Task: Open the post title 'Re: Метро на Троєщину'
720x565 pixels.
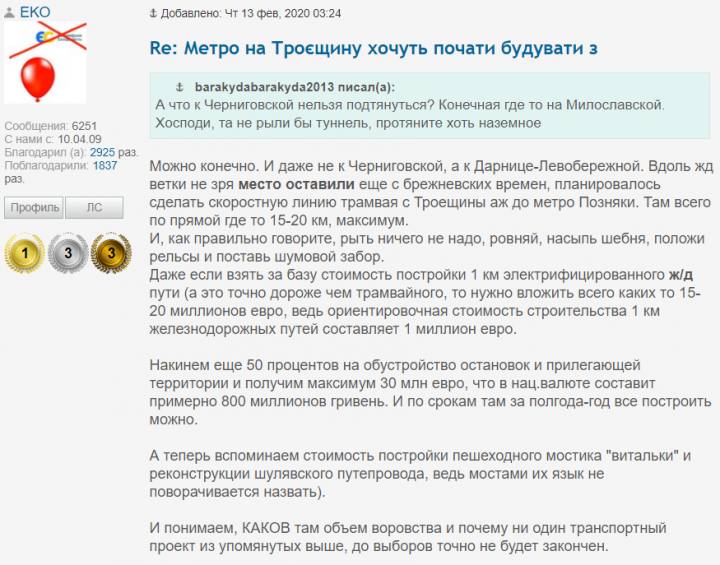Action: 373,48
